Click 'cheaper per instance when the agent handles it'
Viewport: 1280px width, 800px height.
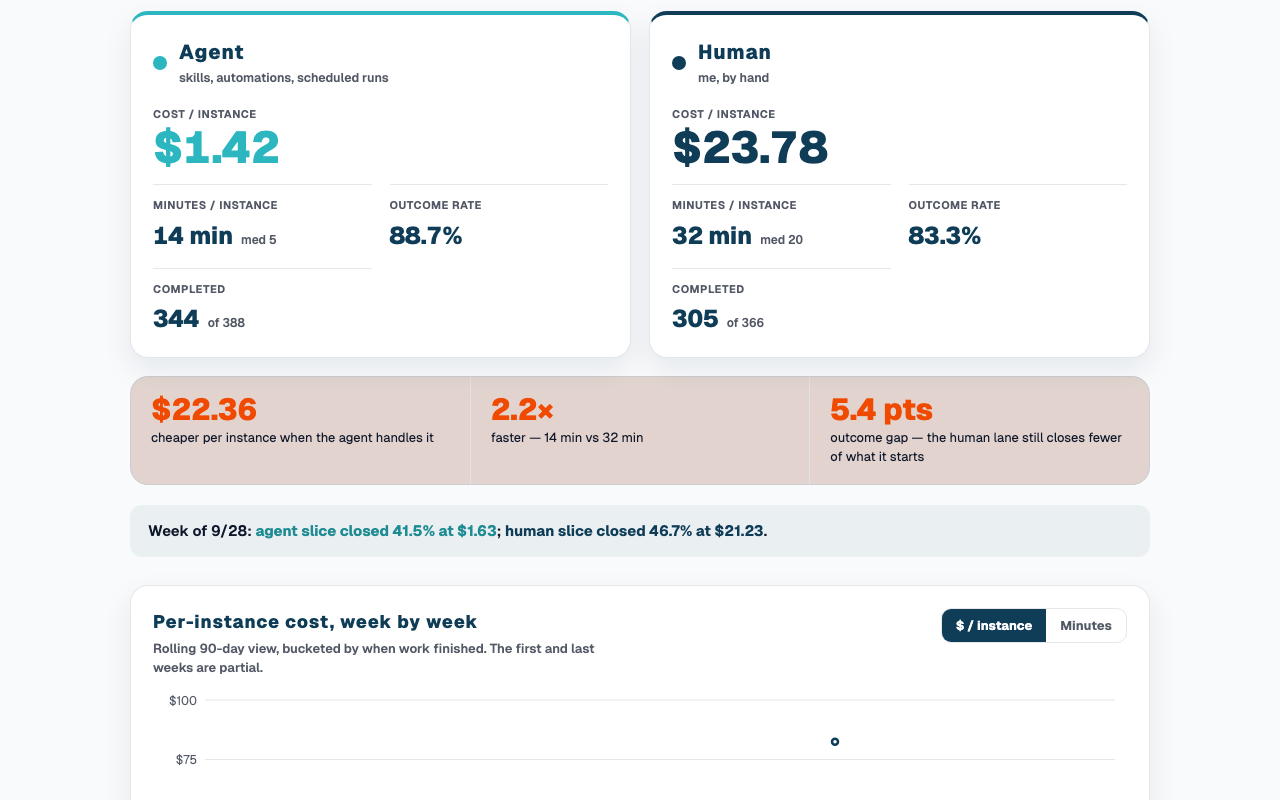click(x=292, y=438)
